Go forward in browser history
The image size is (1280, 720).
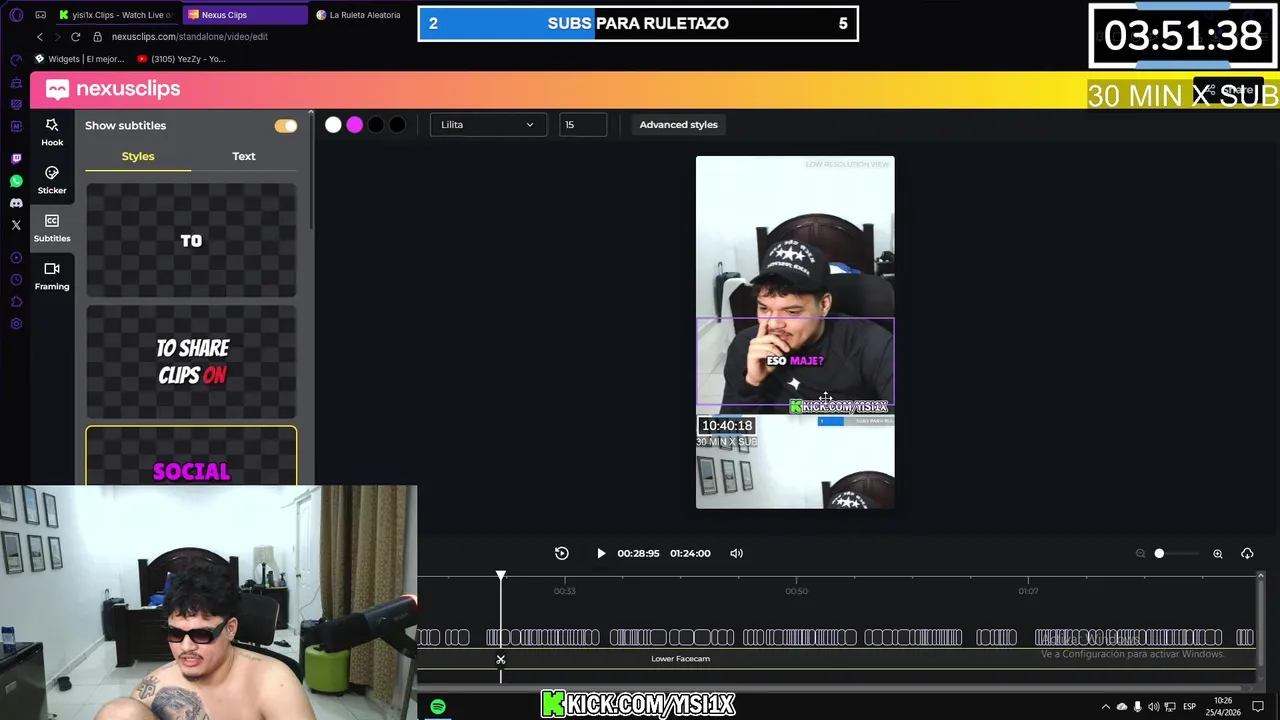(x=57, y=37)
